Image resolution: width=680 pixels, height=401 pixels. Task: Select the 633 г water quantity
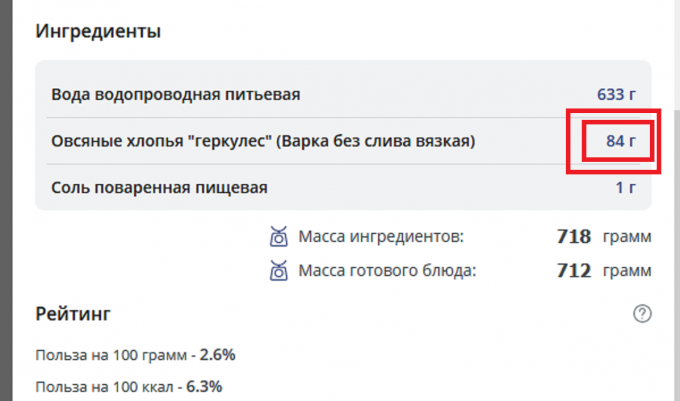click(x=616, y=95)
